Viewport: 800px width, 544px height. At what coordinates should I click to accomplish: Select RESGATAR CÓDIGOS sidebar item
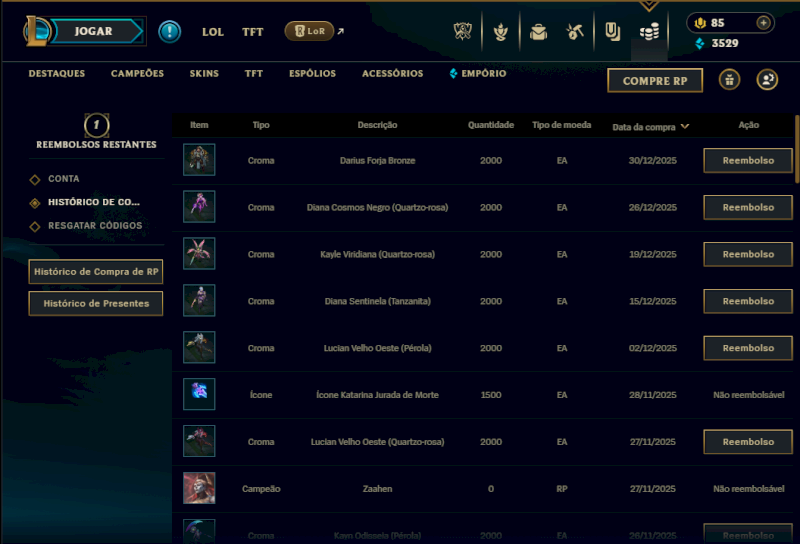pyautogui.click(x=95, y=226)
